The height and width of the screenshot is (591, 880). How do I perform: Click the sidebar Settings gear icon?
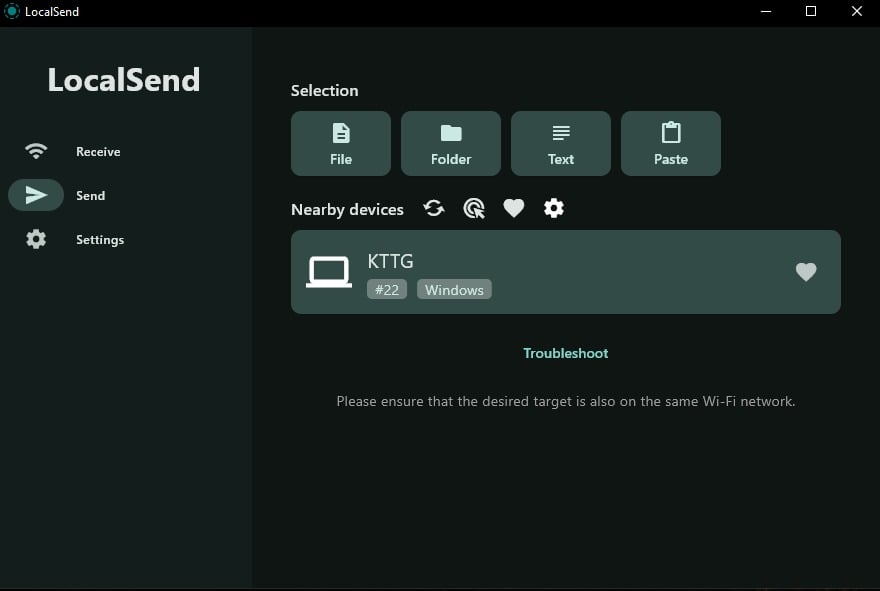point(36,239)
